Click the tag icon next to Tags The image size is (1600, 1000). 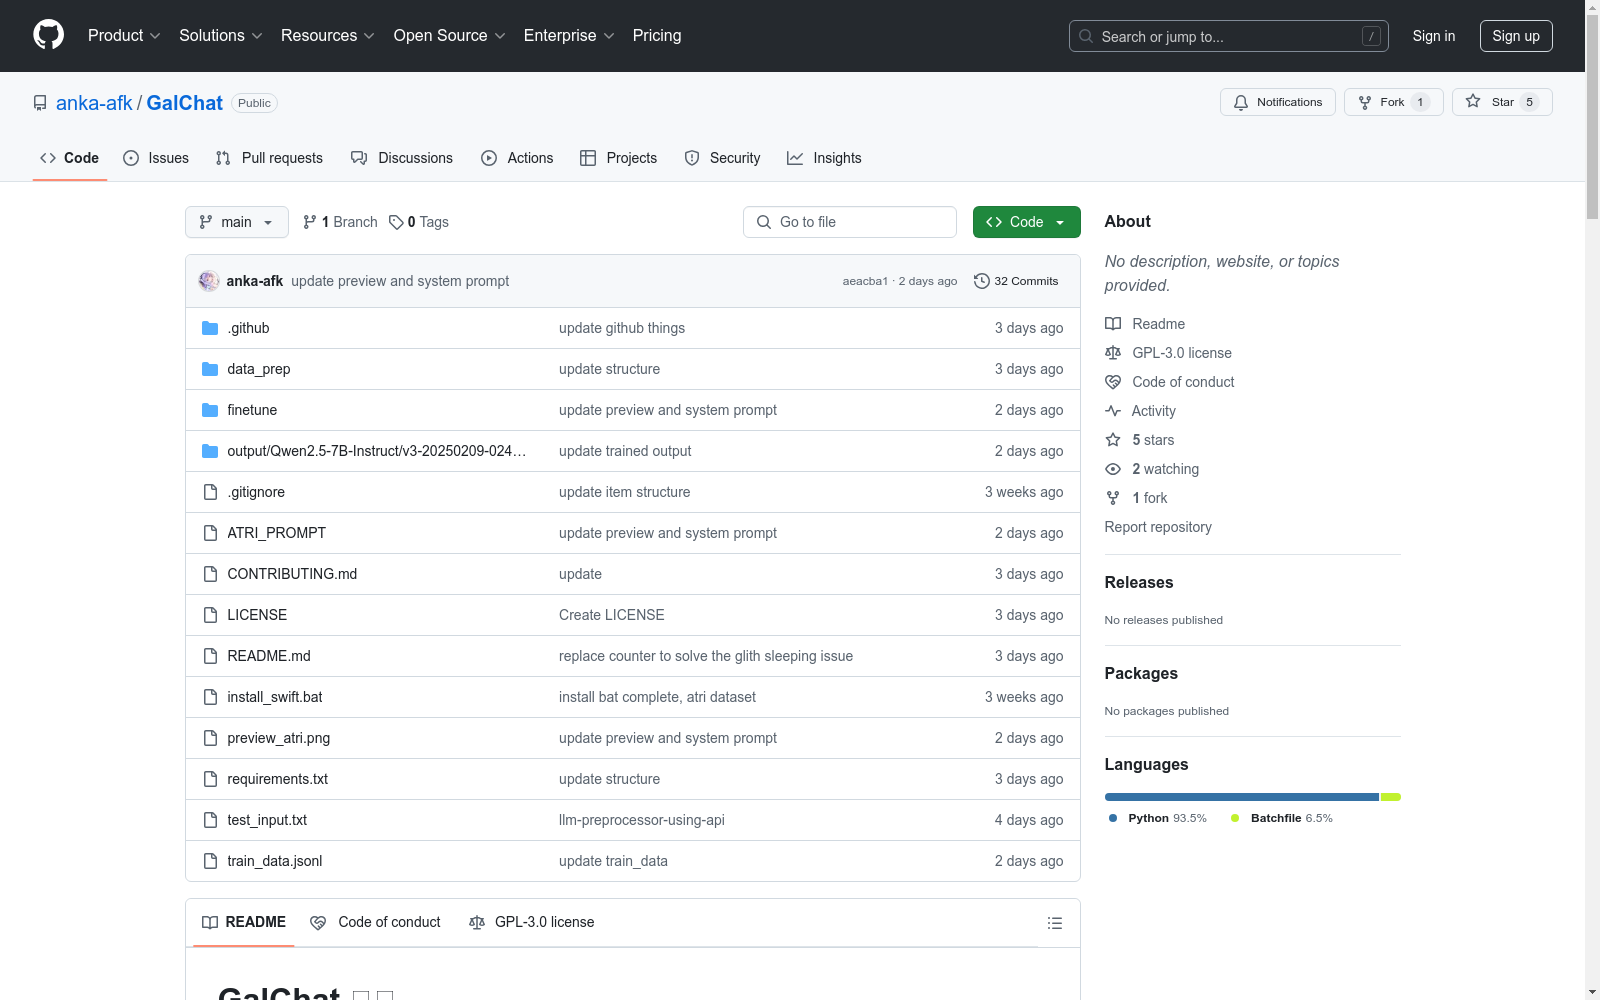point(396,222)
